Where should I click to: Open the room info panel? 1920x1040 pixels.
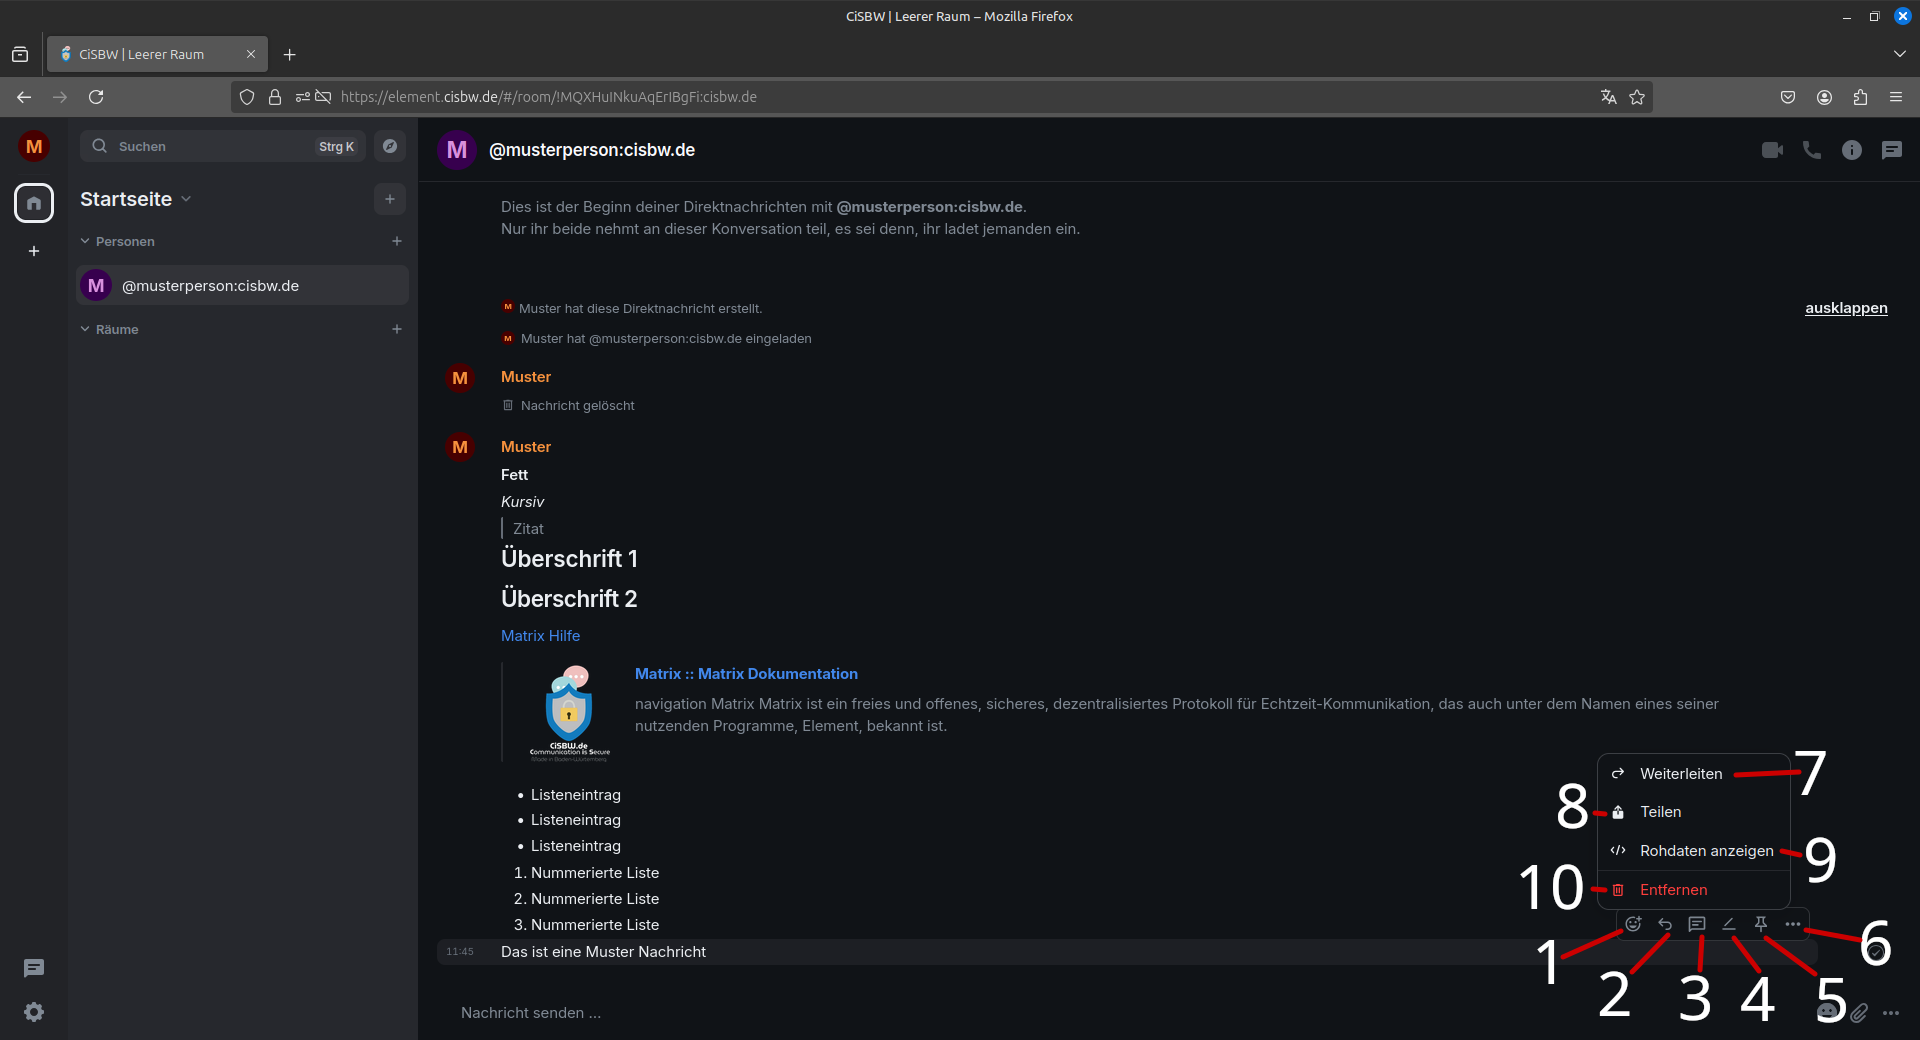coord(1852,150)
